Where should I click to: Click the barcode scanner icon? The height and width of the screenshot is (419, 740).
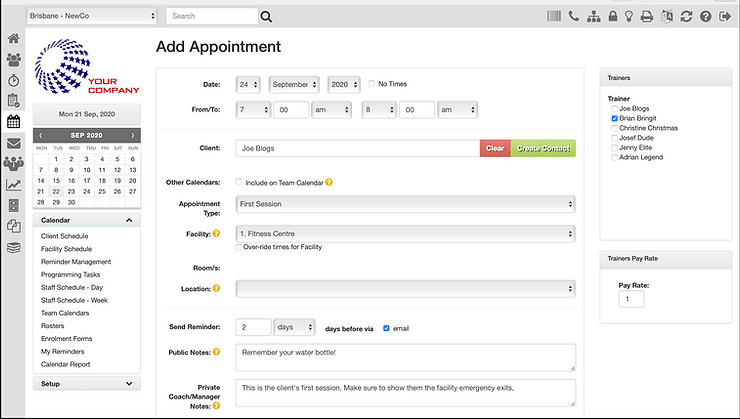[x=553, y=16]
